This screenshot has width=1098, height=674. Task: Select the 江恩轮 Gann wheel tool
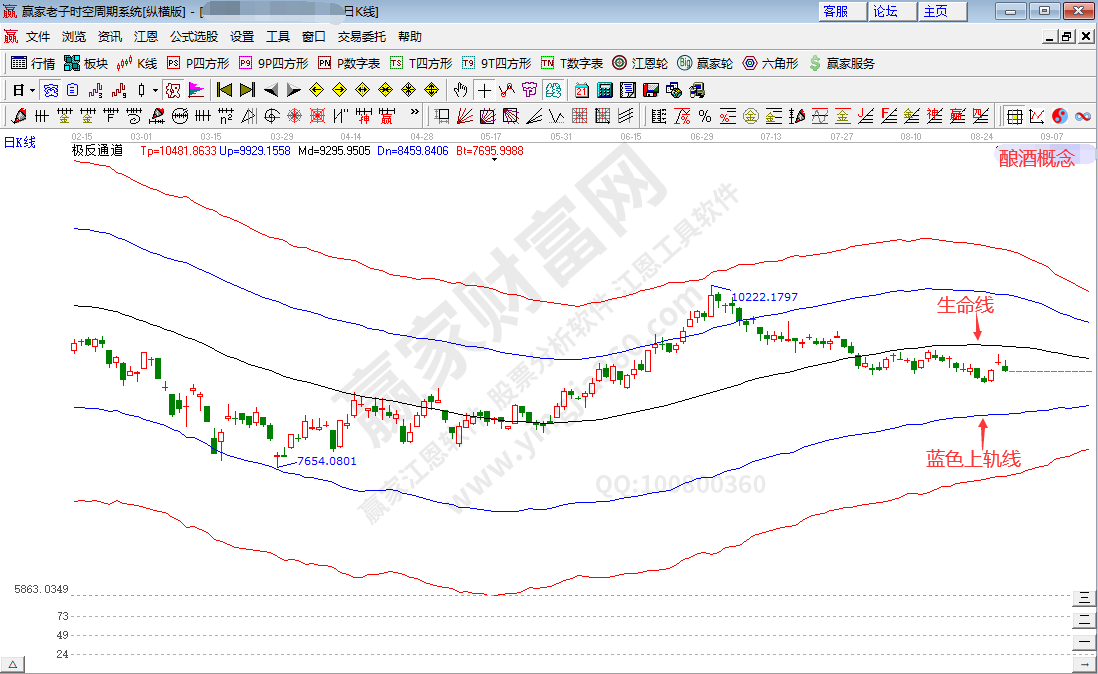point(640,63)
